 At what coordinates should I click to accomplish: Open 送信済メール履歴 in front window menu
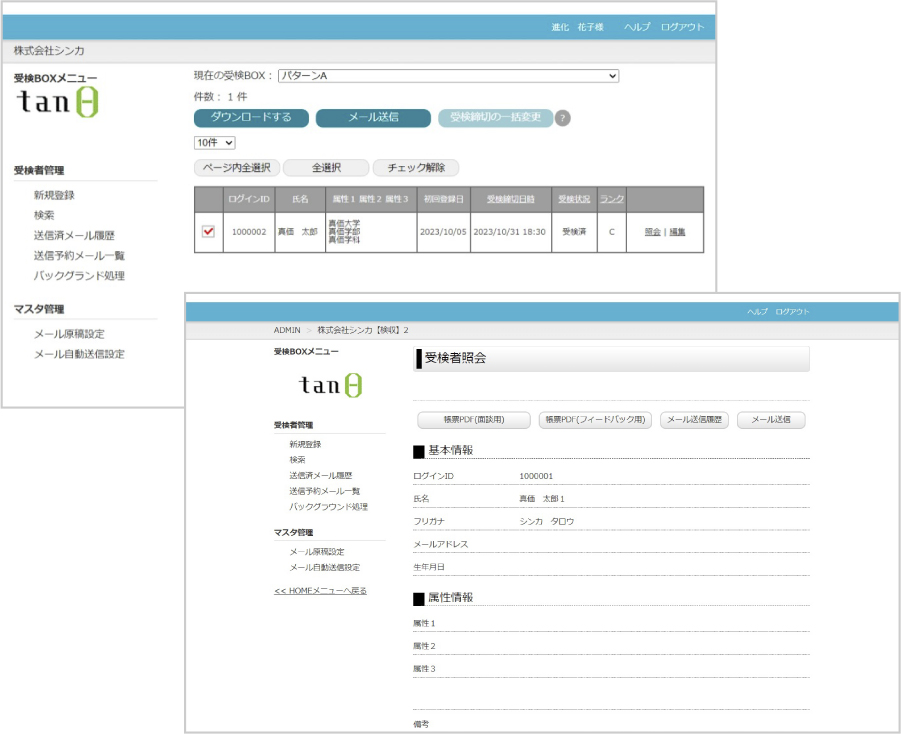pyautogui.click(x=321, y=475)
